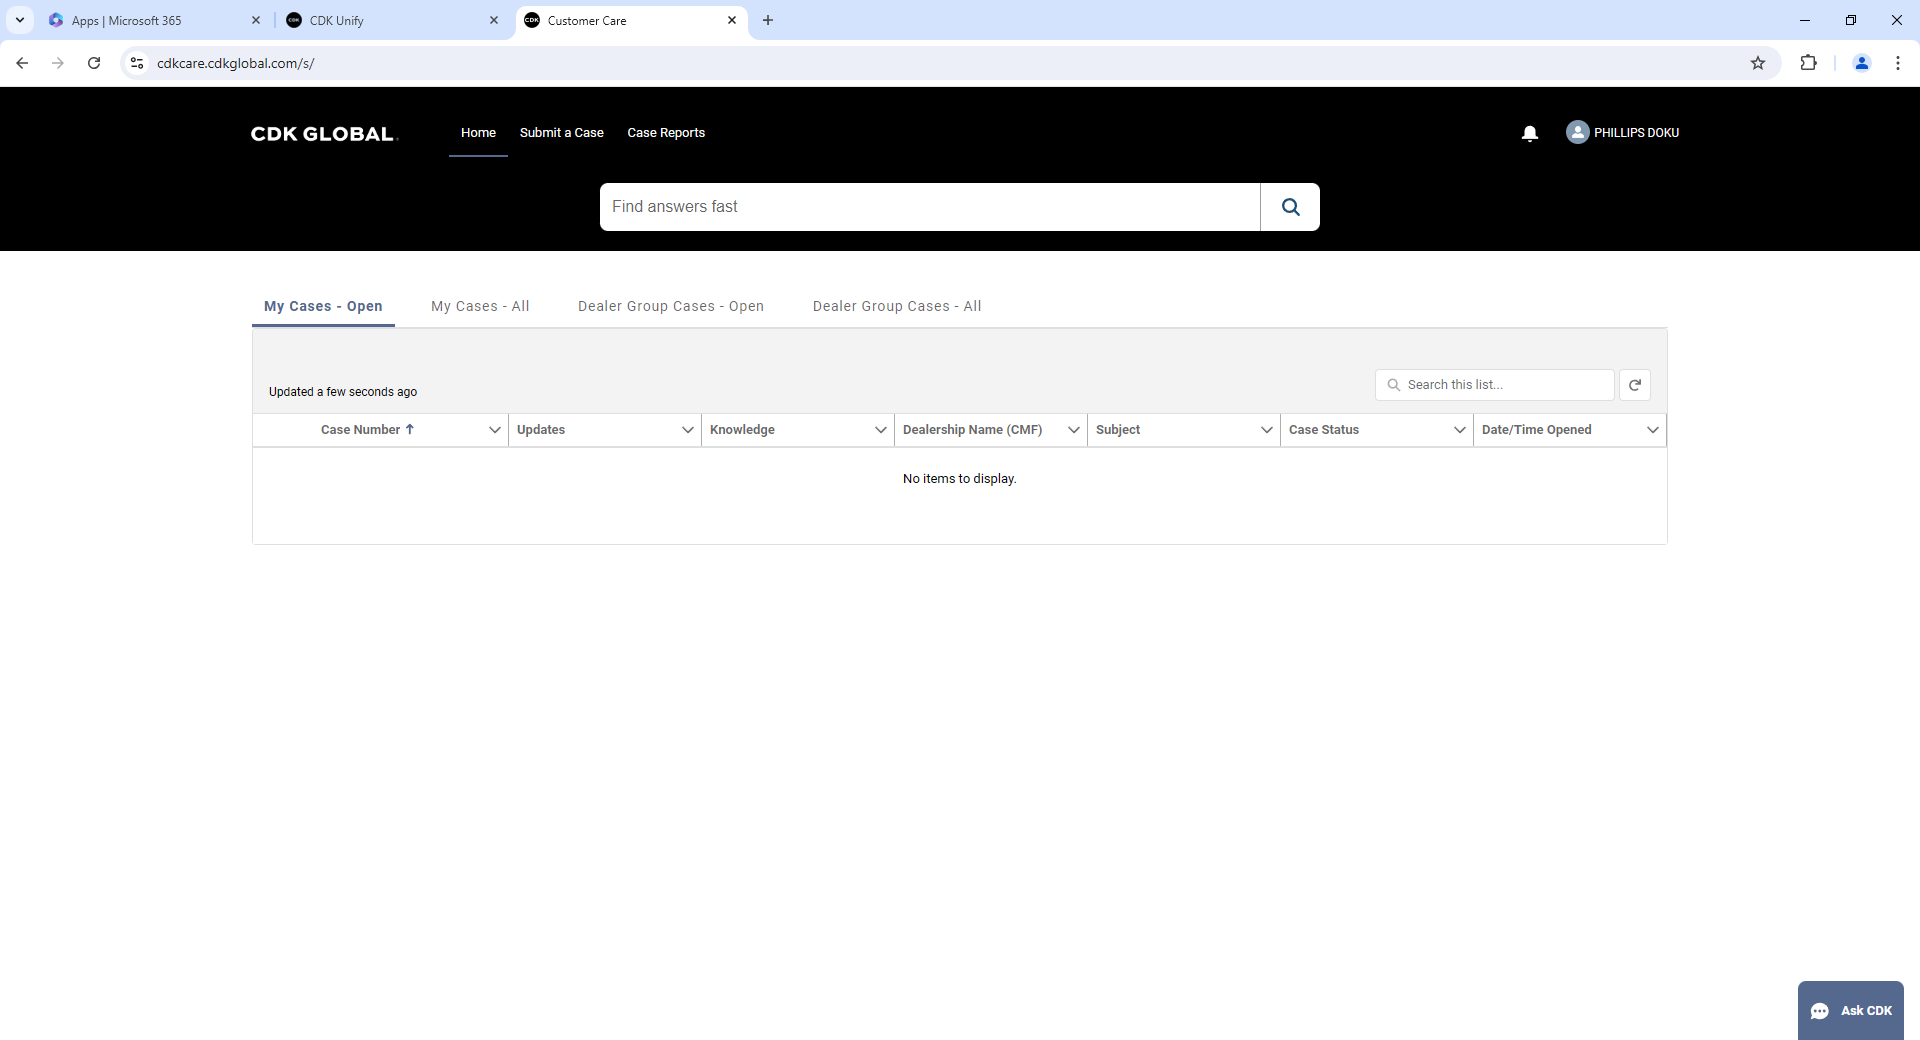The image size is (1920, 1040).
Task: Expand the Knowledge column dropdown chevron
Action: (880, 430)
